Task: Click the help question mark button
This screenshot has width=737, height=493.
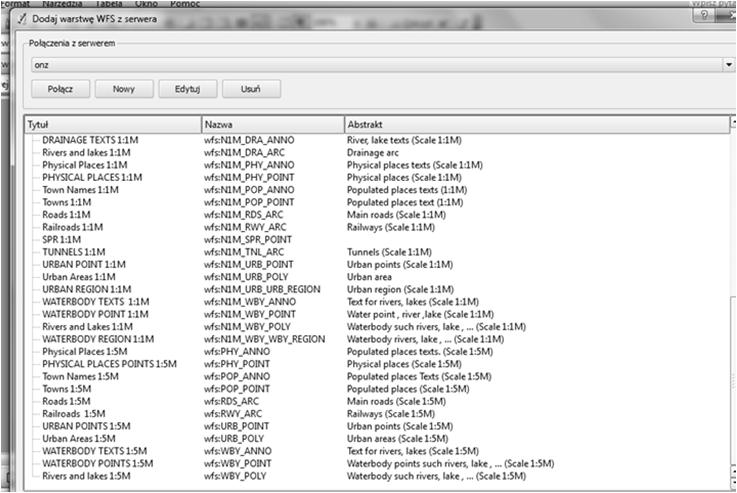Action: coord(704,15)
